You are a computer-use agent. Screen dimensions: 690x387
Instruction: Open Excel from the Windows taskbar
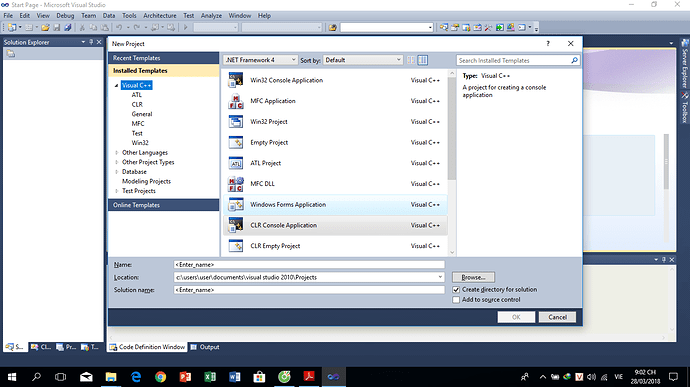[210, 376]
